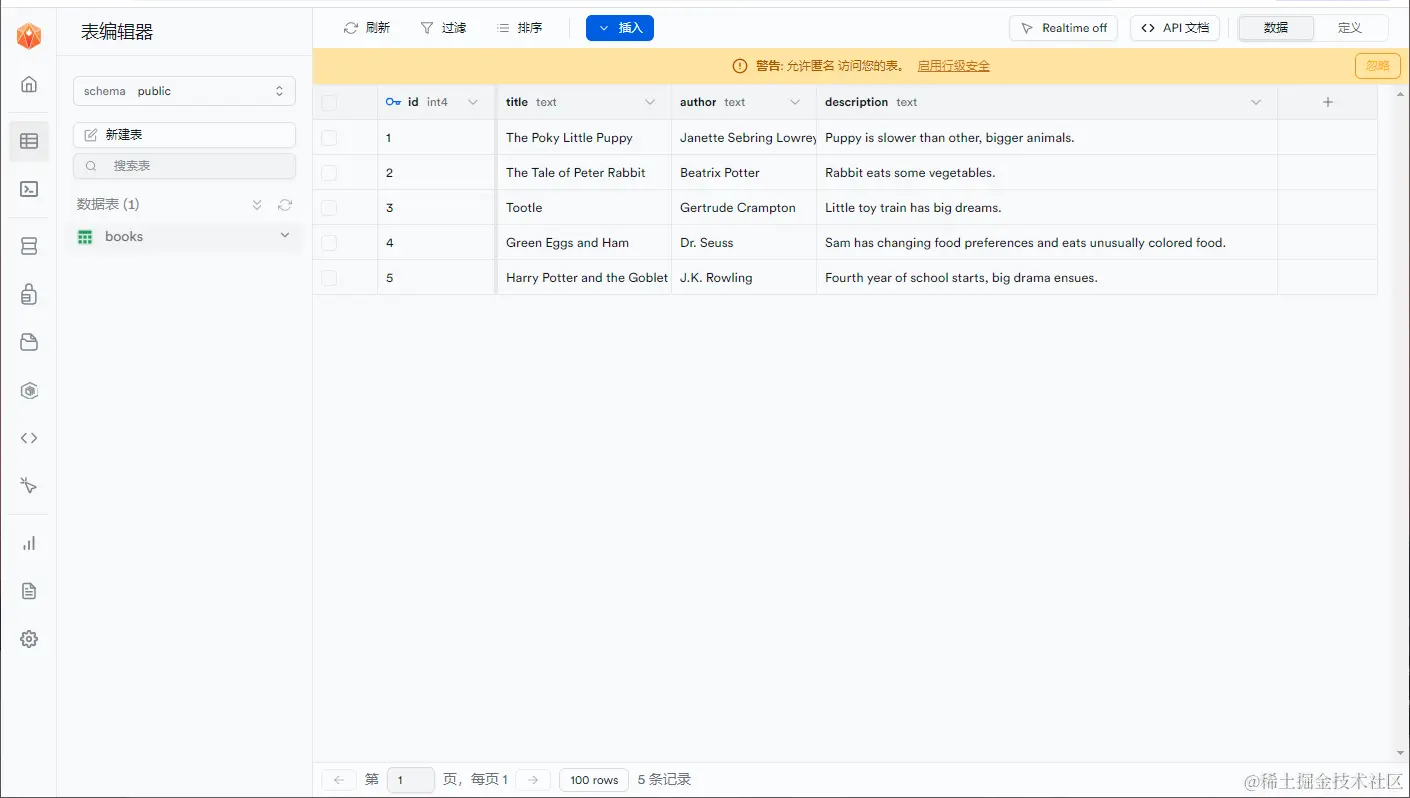1410x798 pixels.
Task: Check the Harry Potter row checkbox
Action: 329,278
